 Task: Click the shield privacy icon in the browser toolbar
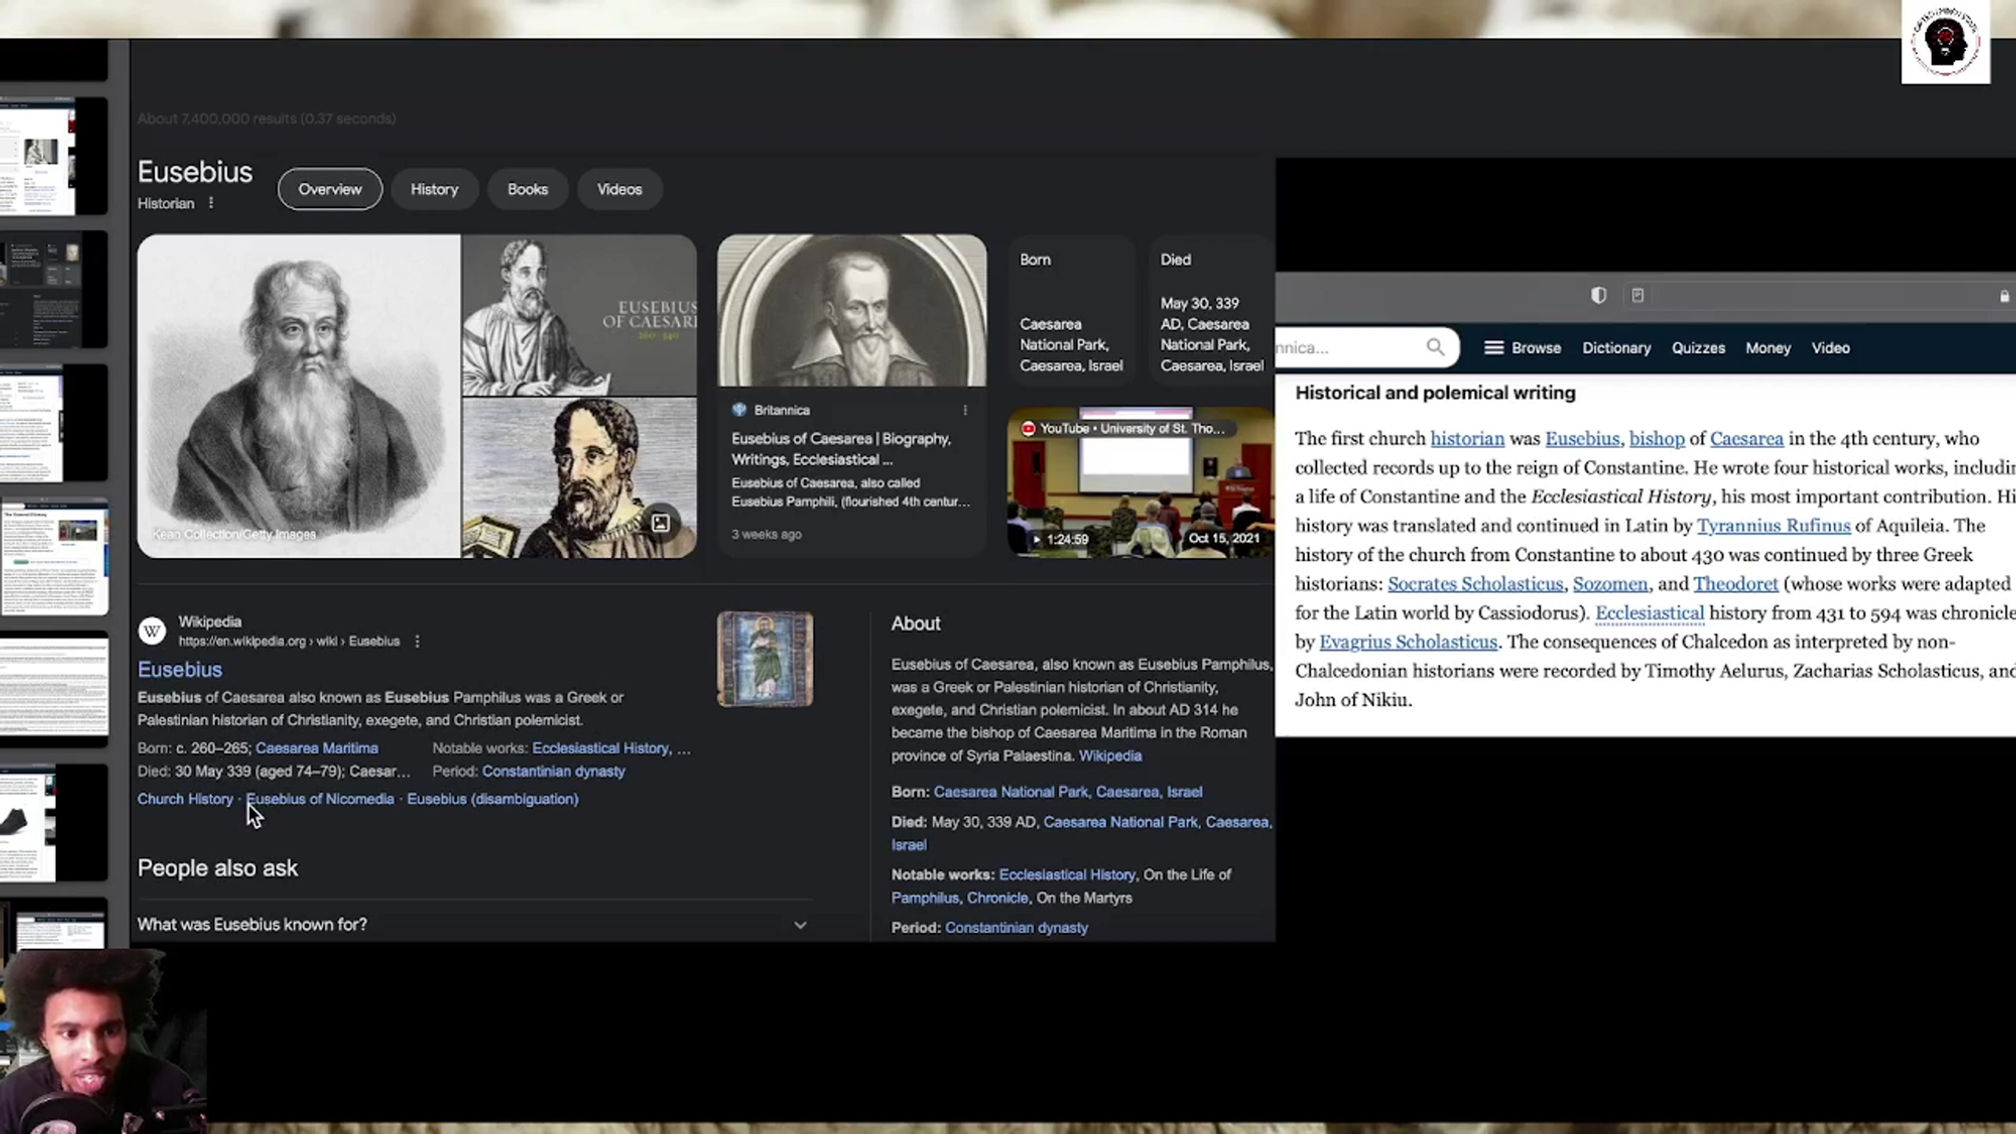tap(1599, 295)
